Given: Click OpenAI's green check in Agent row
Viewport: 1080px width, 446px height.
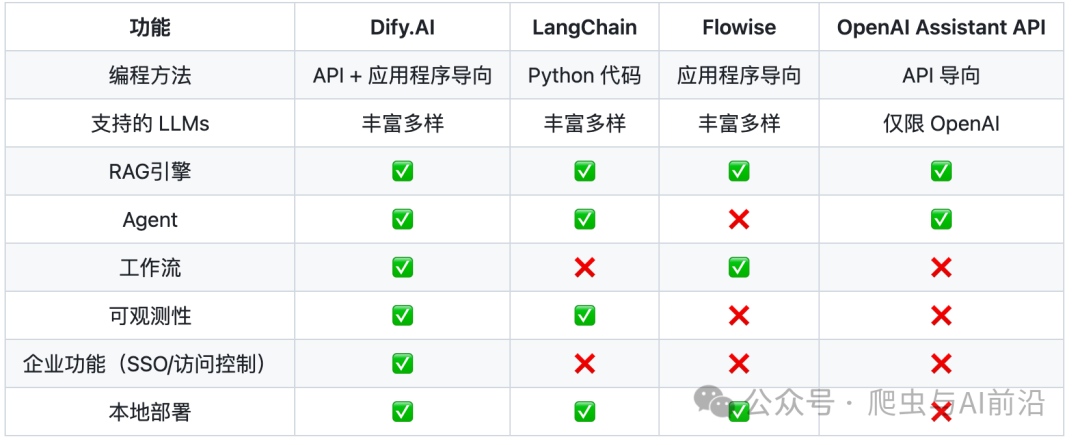Looking at the screenshot, I should [x=941, y=220].
